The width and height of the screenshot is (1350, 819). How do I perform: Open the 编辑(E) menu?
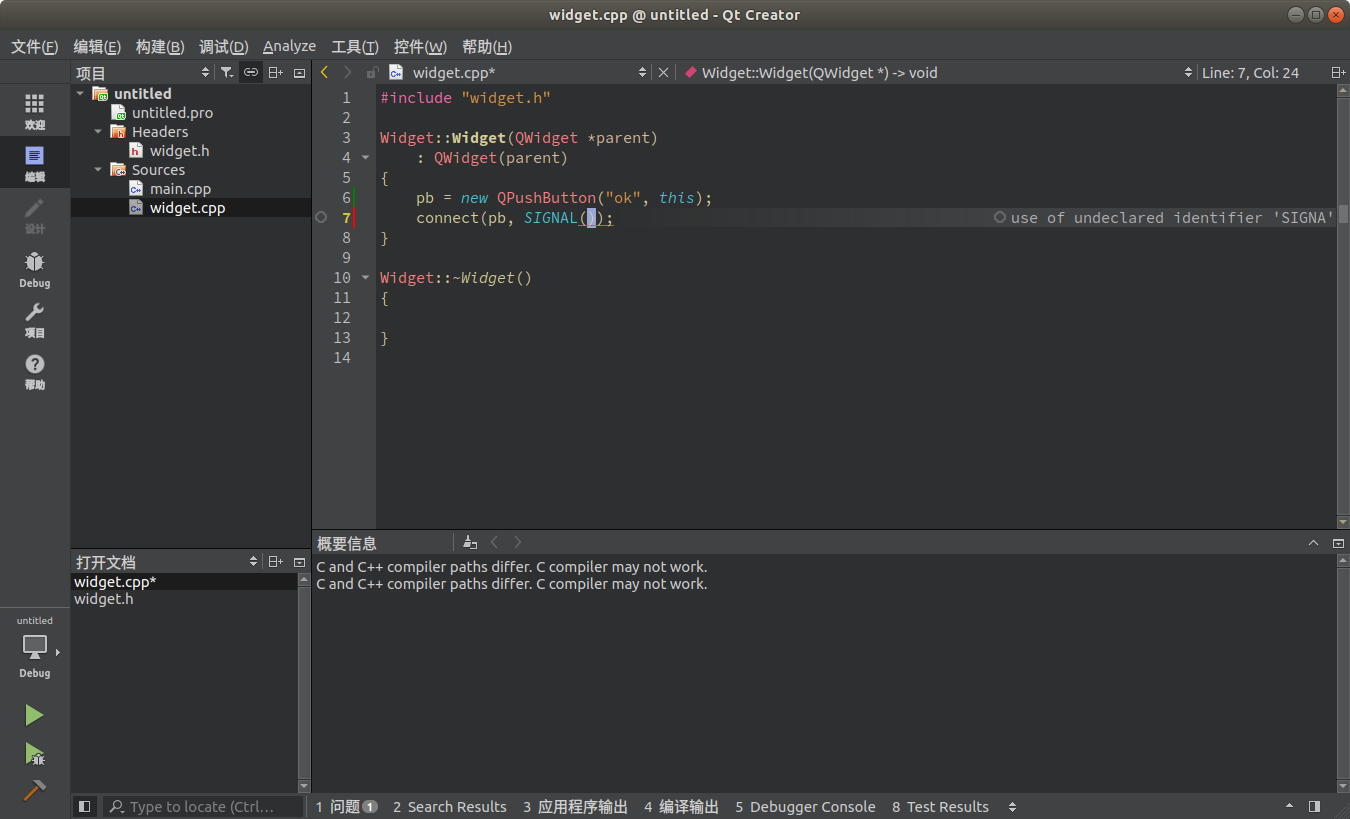(x=97, y=46)
